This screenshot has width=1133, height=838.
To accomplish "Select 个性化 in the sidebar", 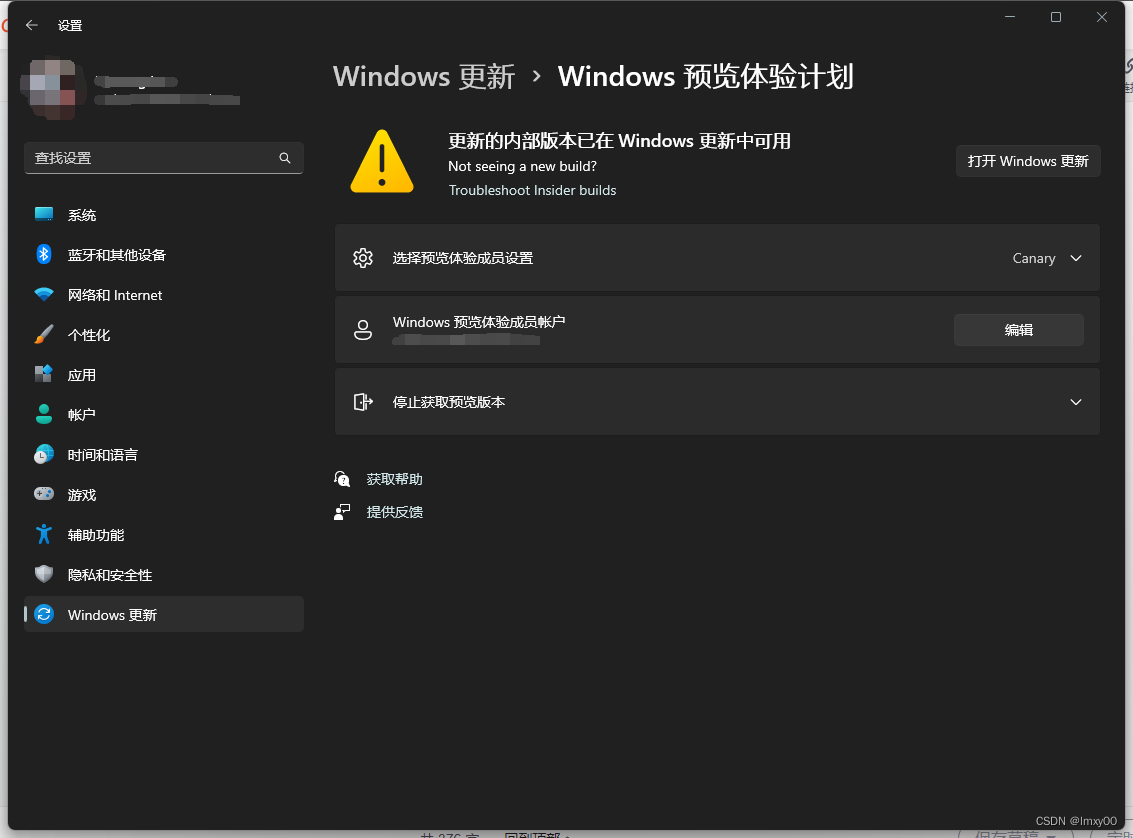I will click(163, 334).
